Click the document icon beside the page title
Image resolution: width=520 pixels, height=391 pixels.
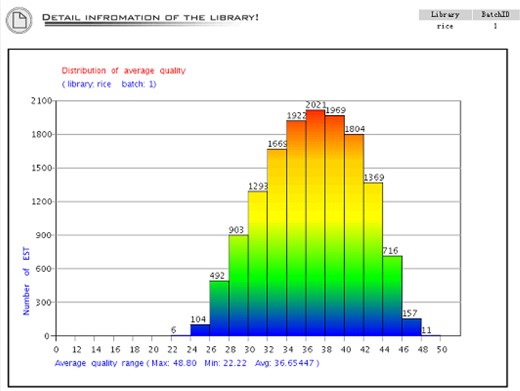pyautogui.click(x=19, y=20)
